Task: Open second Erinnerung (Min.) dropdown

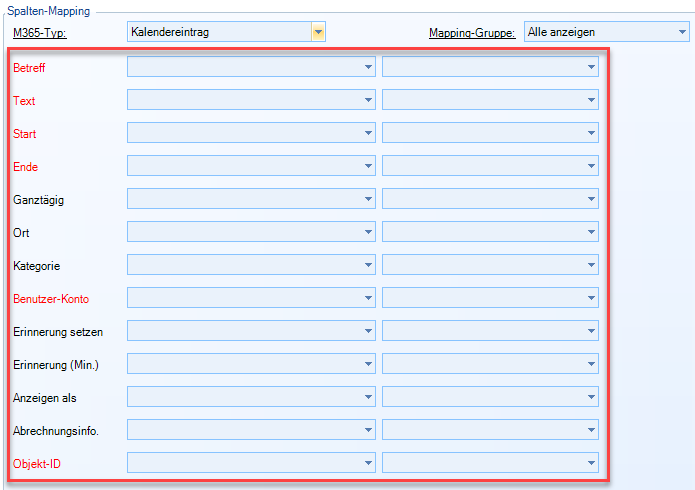Action: pos(490,364)
